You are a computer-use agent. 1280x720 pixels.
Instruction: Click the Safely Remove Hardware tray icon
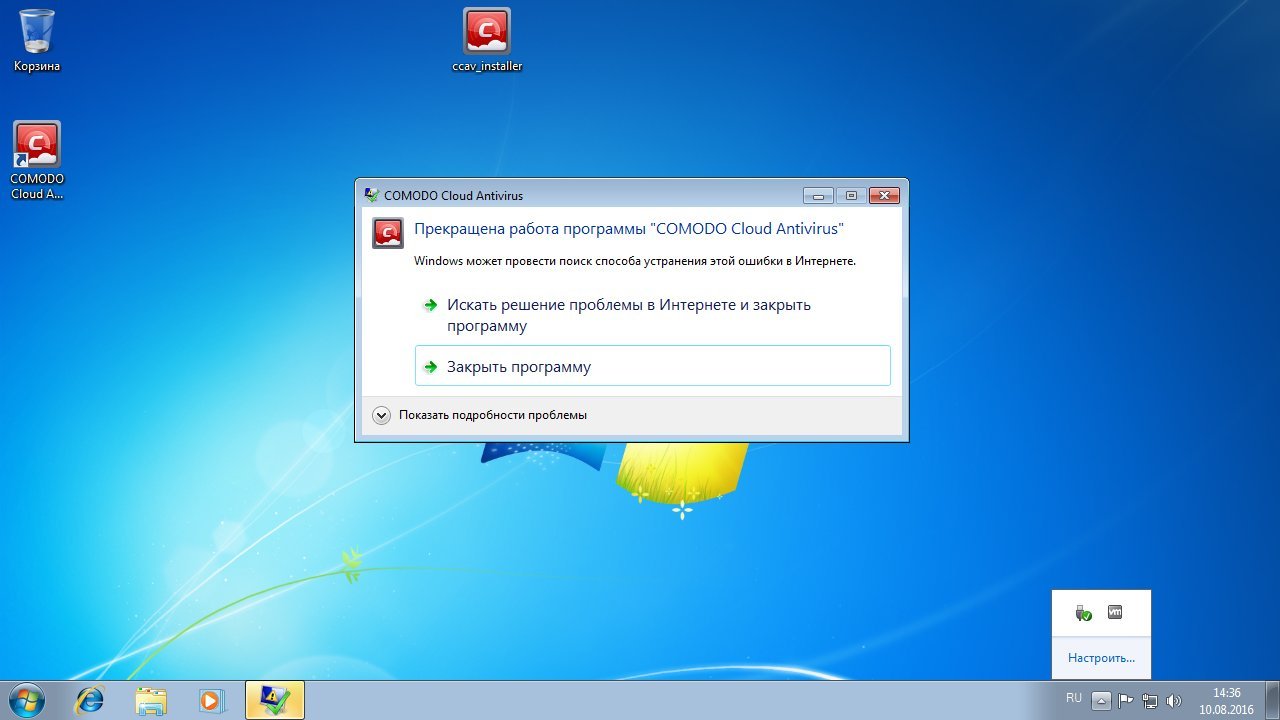point(1084,613)
